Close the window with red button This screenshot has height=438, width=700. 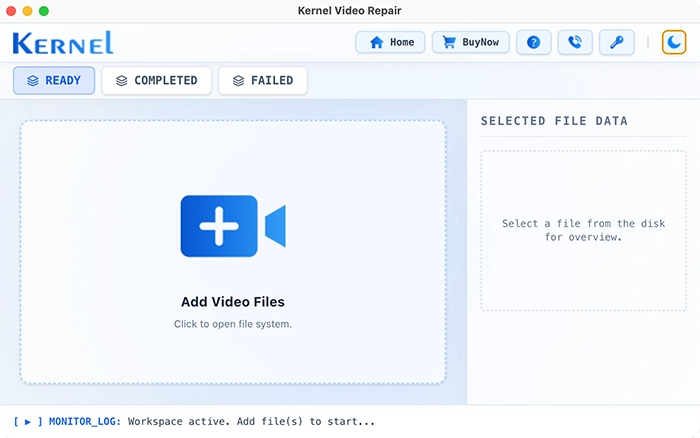click(x=11, y=11)
